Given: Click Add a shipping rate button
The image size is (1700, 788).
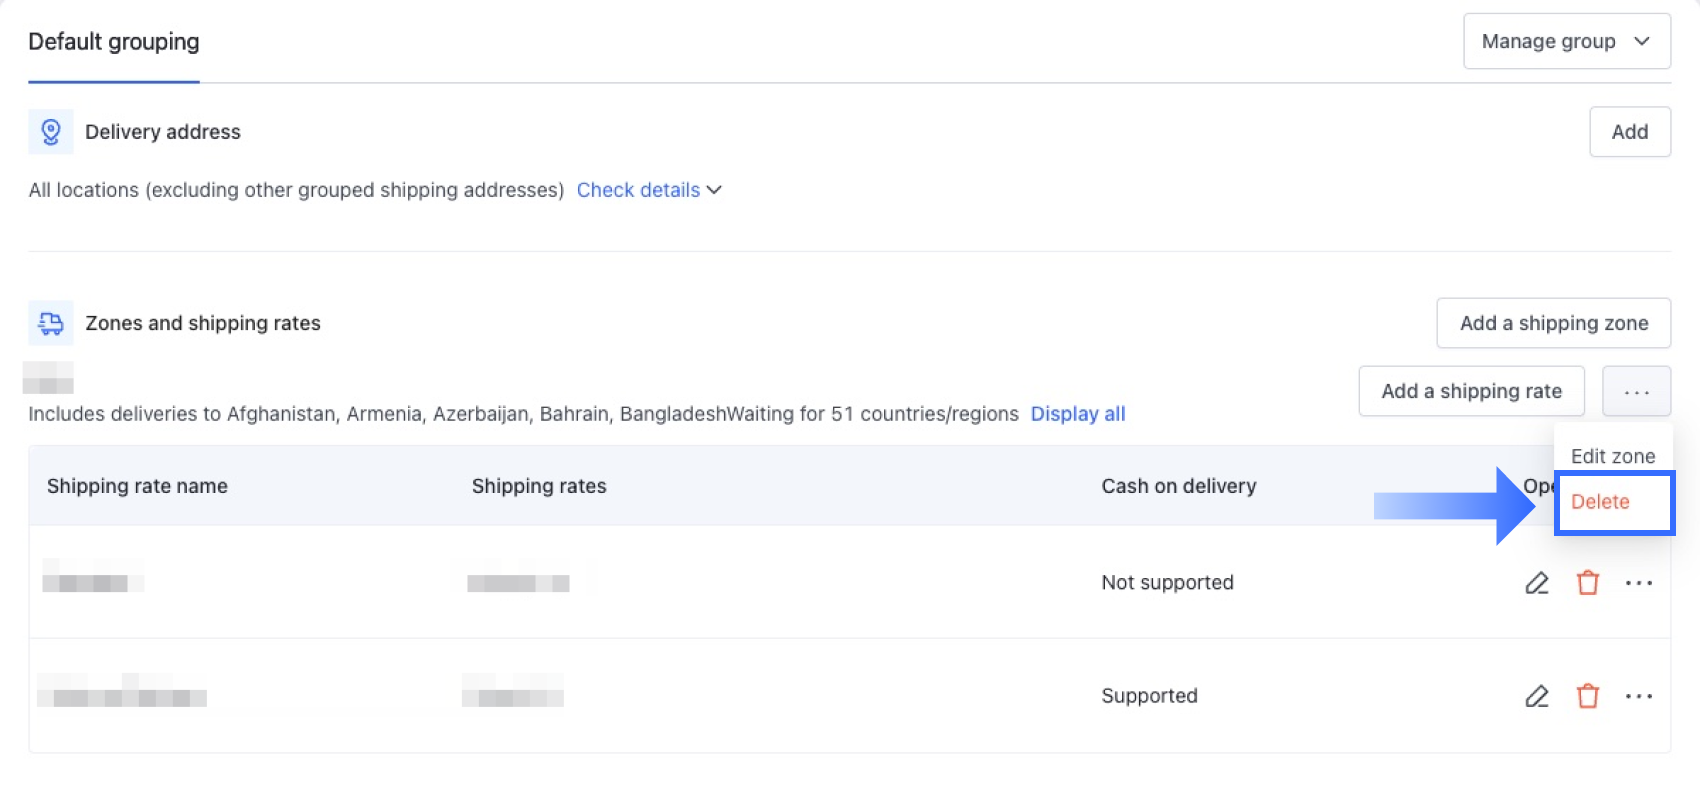Looking at the screenshot, I should [1472, 391].
